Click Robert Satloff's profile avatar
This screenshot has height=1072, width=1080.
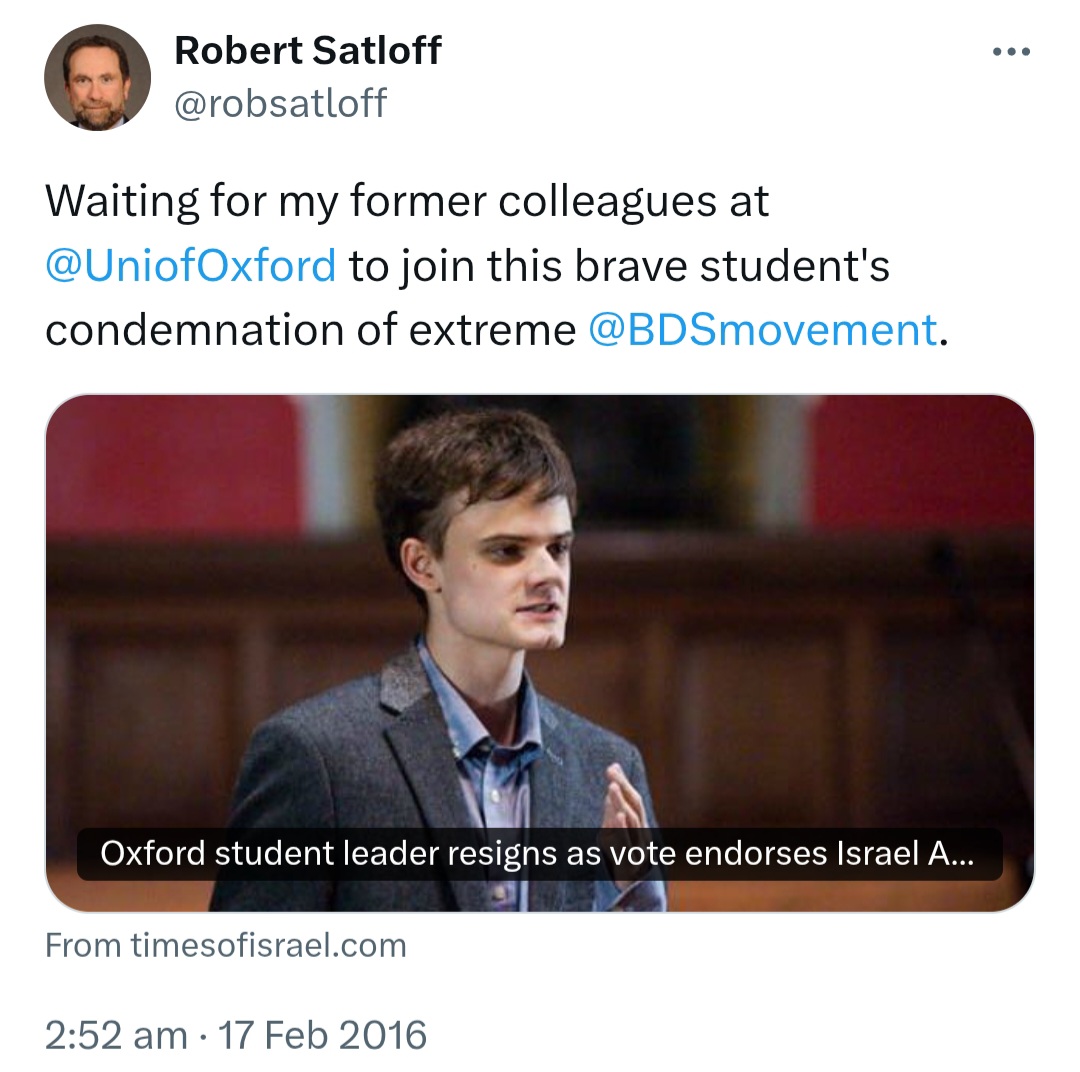tap(97, 78)
